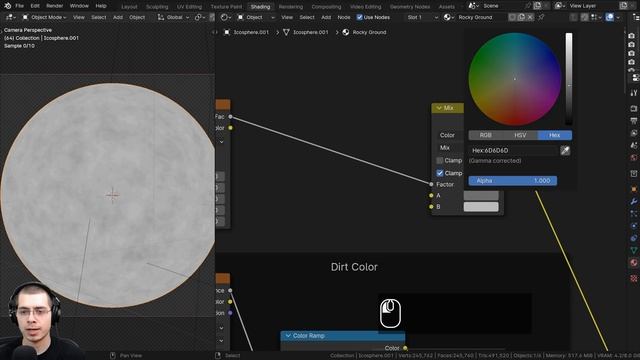Open the Output properties tab icon
This screenshot has width=640, height=360.
[x=634, y=120]
